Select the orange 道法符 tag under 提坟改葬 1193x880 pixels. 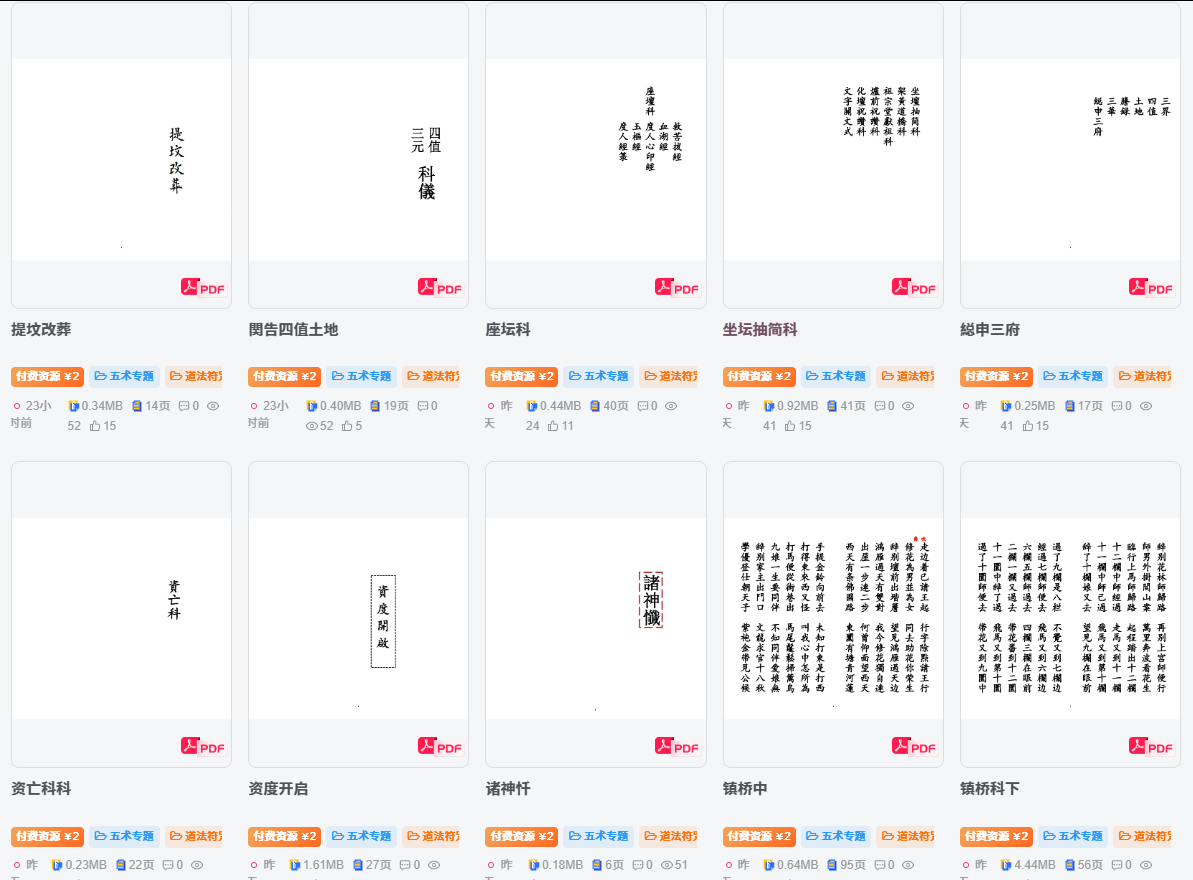click(x=195, y=376)
